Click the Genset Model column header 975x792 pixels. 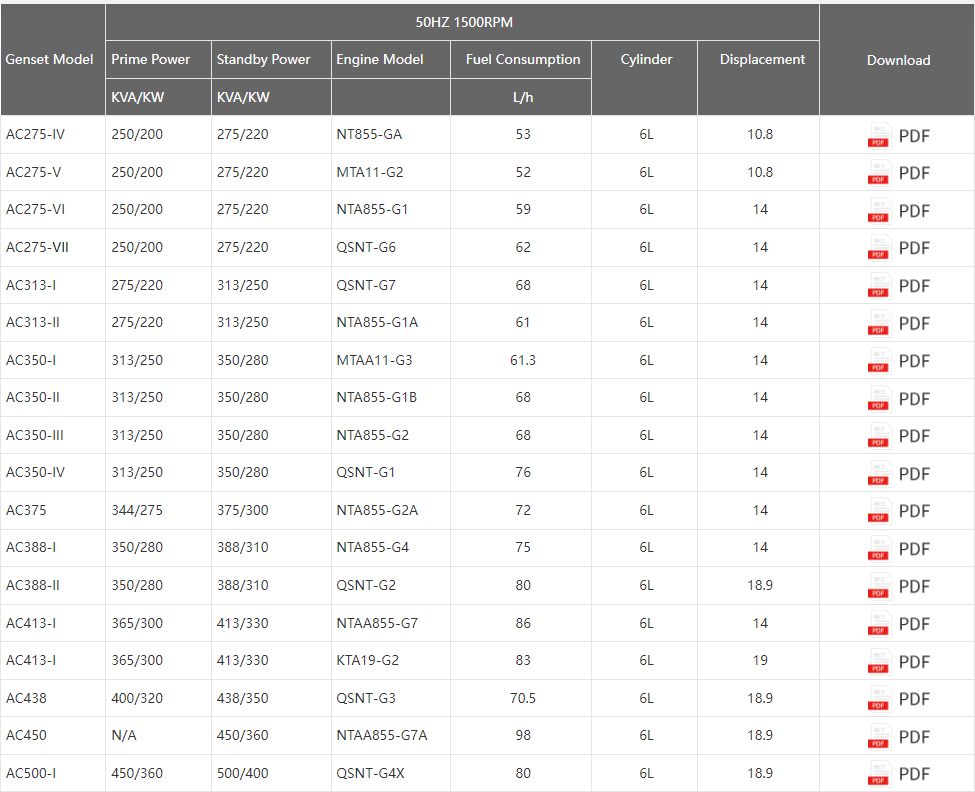(53, 60)
